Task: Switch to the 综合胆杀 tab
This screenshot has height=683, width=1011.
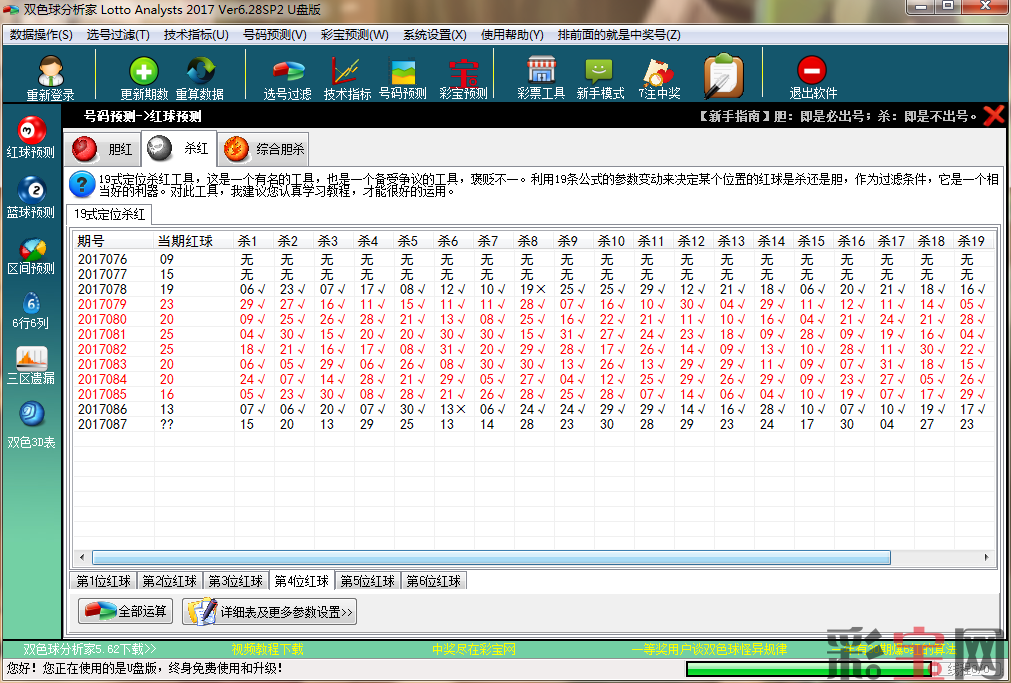Action: (x=265, y=149)
